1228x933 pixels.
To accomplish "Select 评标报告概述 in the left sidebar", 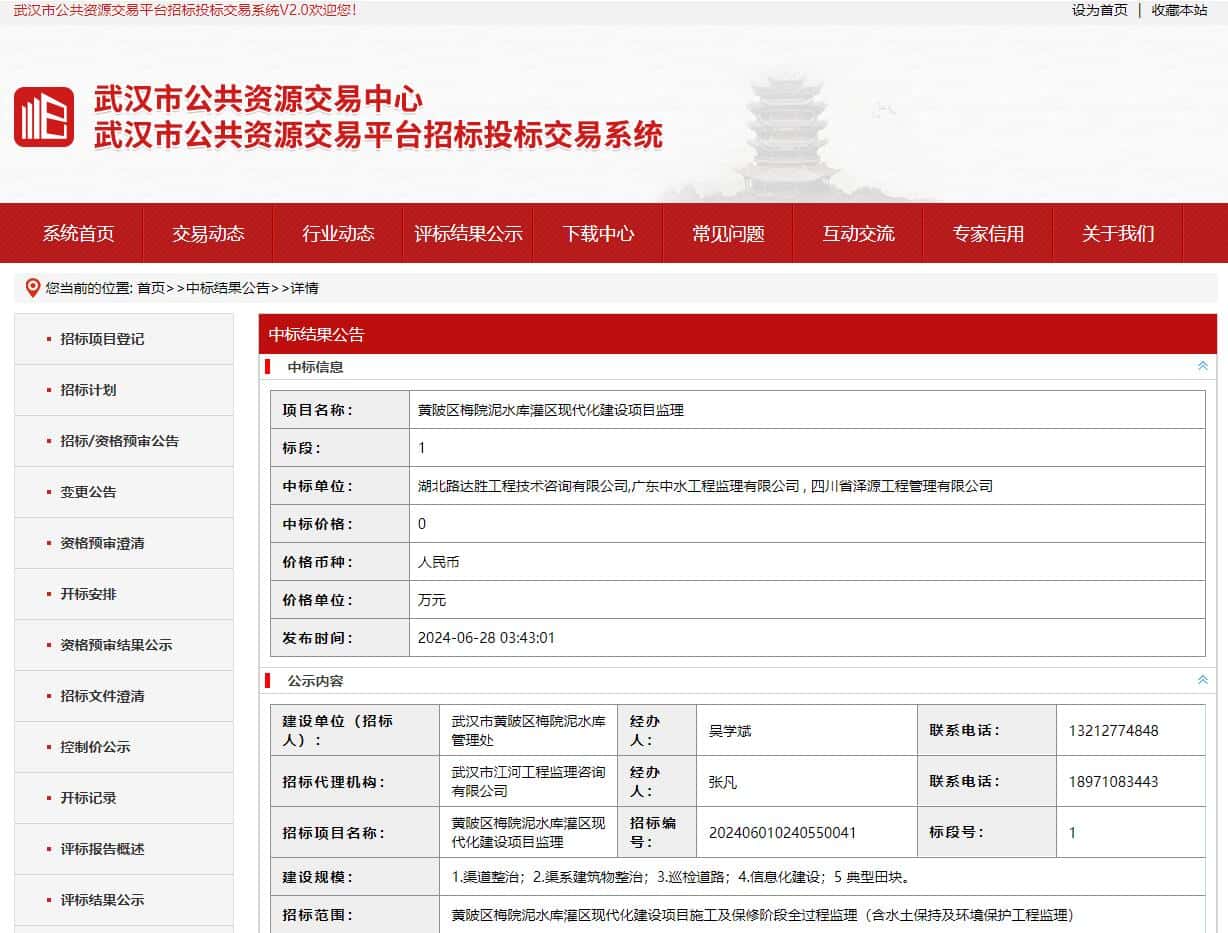I will (102, 849).
